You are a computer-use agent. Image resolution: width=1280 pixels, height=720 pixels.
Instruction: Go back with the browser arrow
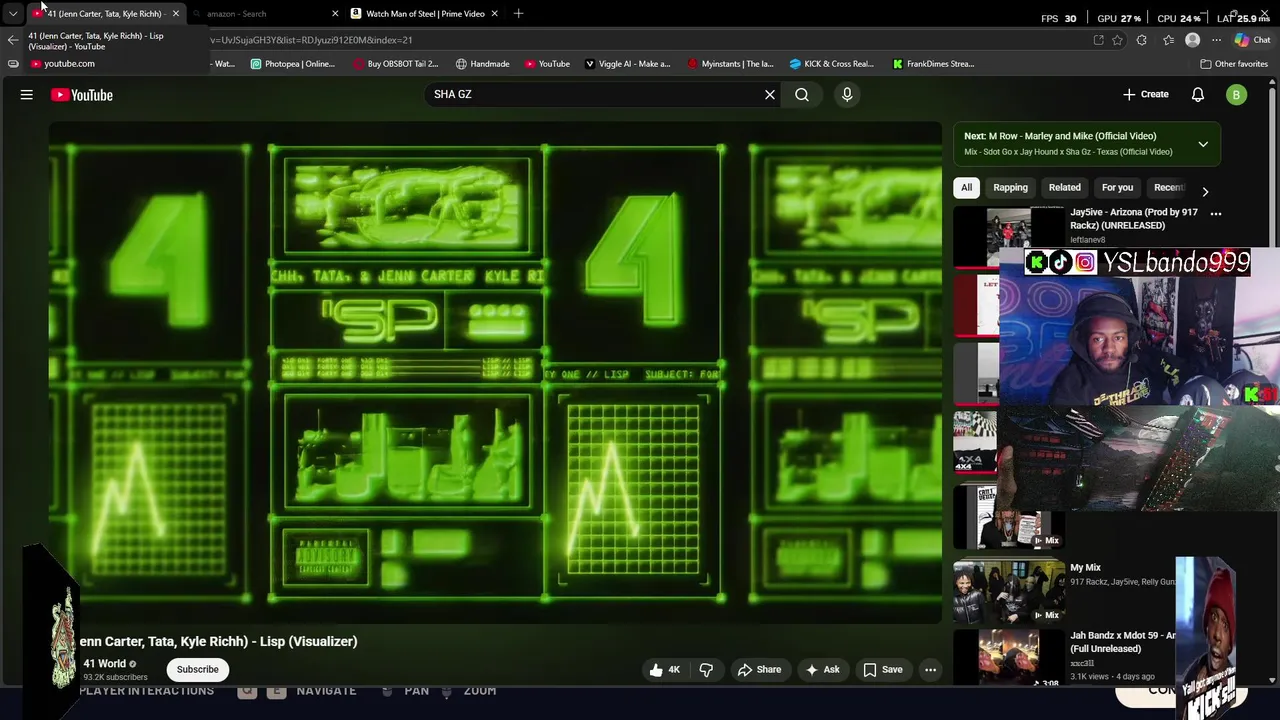tap(12, 40)
